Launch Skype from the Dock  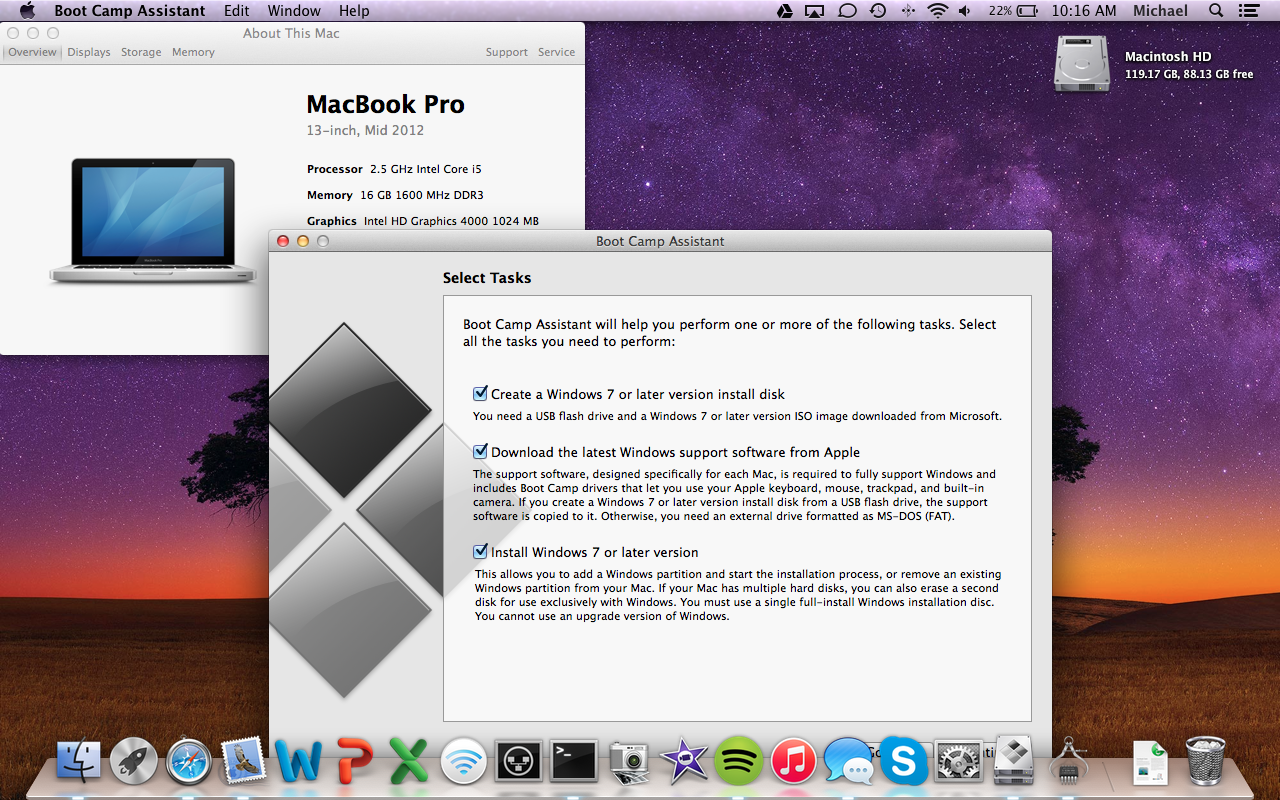point(903,762)
